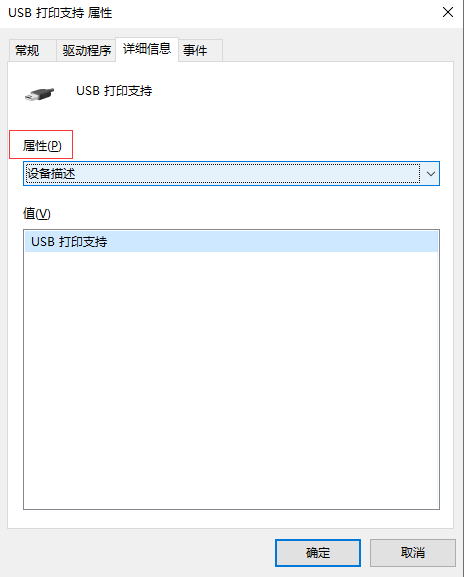Click blank tab strip area right of 事件

[x=337, y=50]
